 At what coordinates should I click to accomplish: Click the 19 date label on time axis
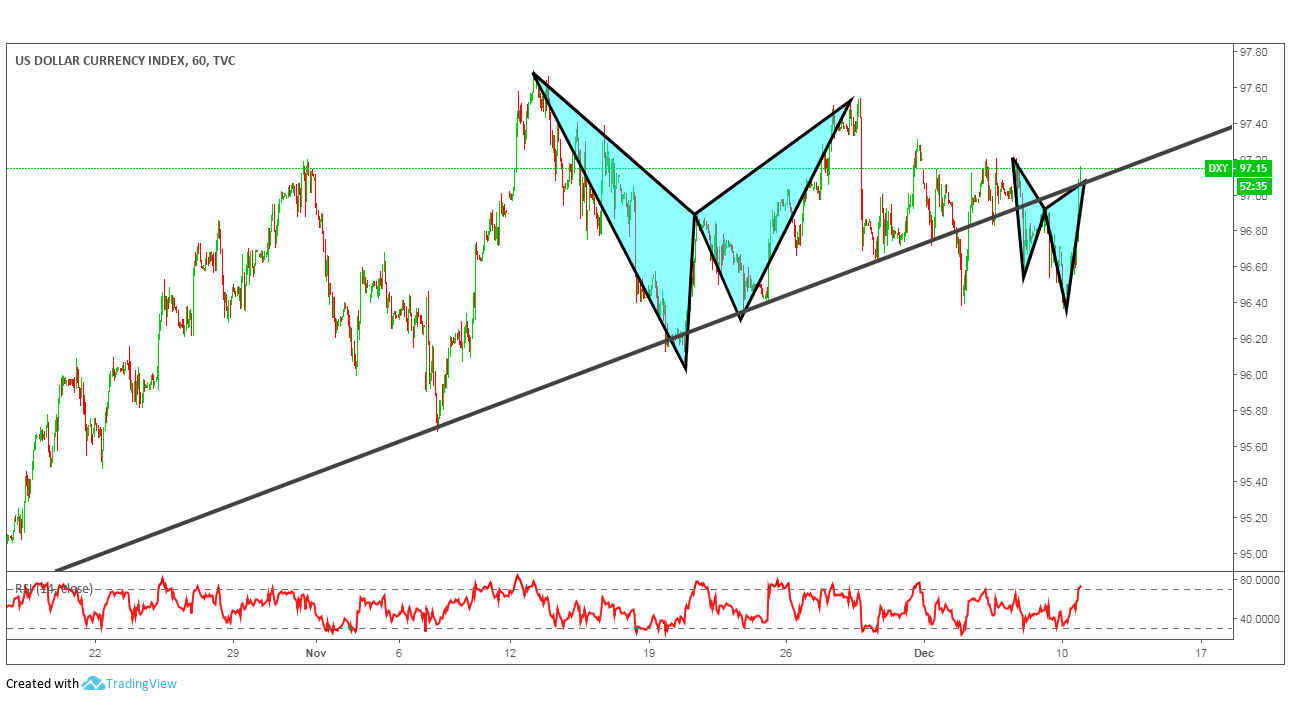pyautogui.click(x=648, y=652)
